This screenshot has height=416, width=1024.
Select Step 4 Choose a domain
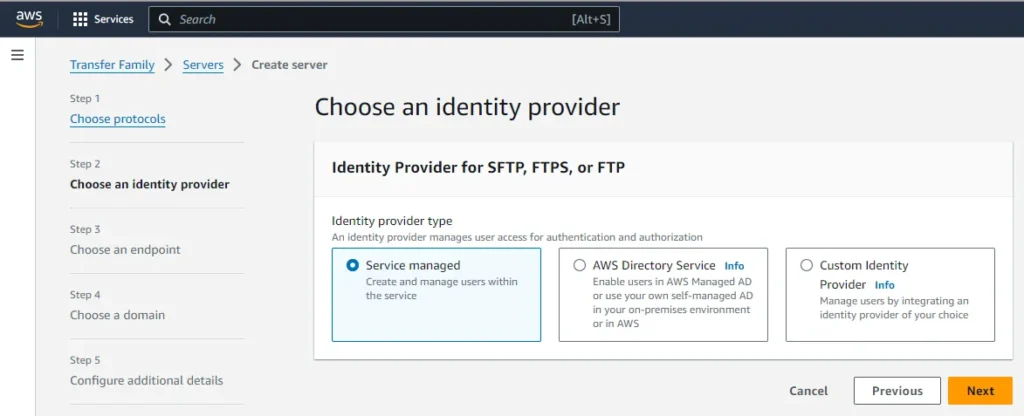[x=117, y=315]
